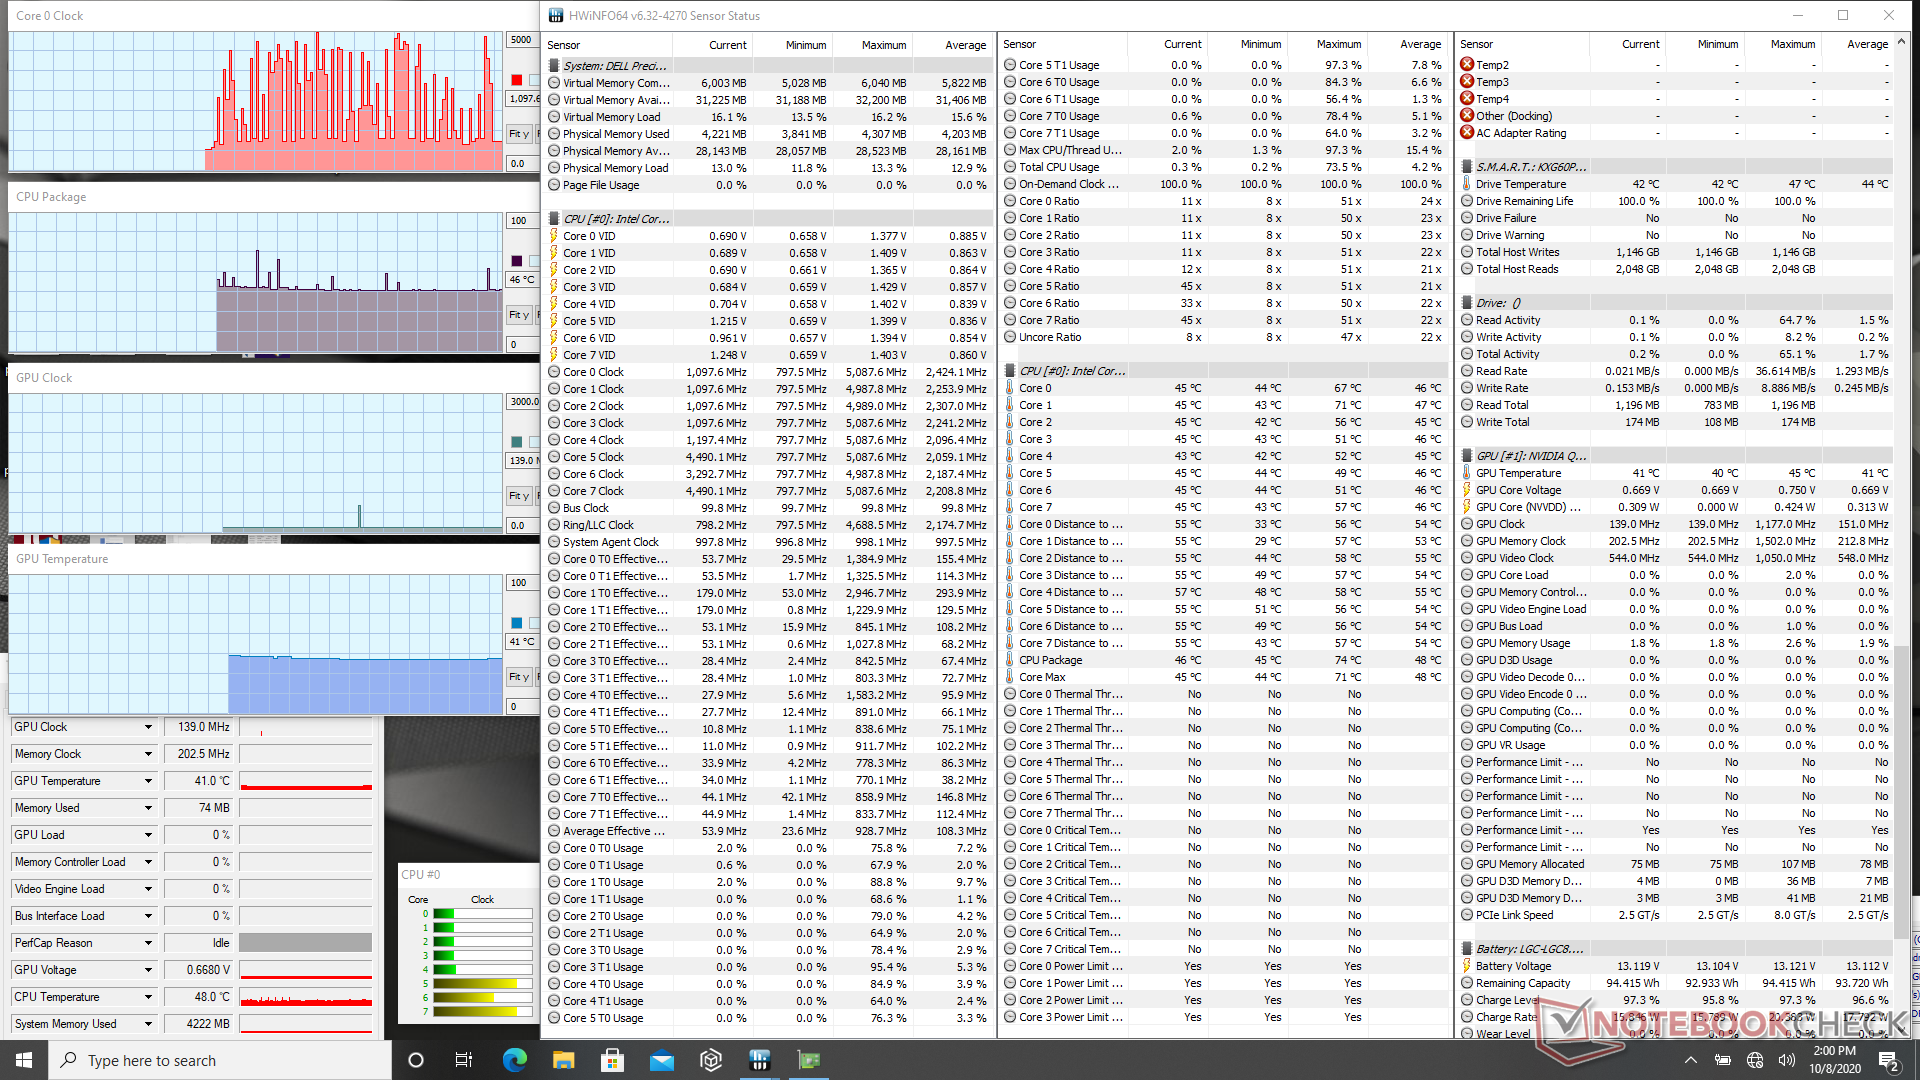Open the CPU Temperature dropdown in GPU-Z
Viewport: 1920px width, 1080px height.
click(x=148, y=997)
